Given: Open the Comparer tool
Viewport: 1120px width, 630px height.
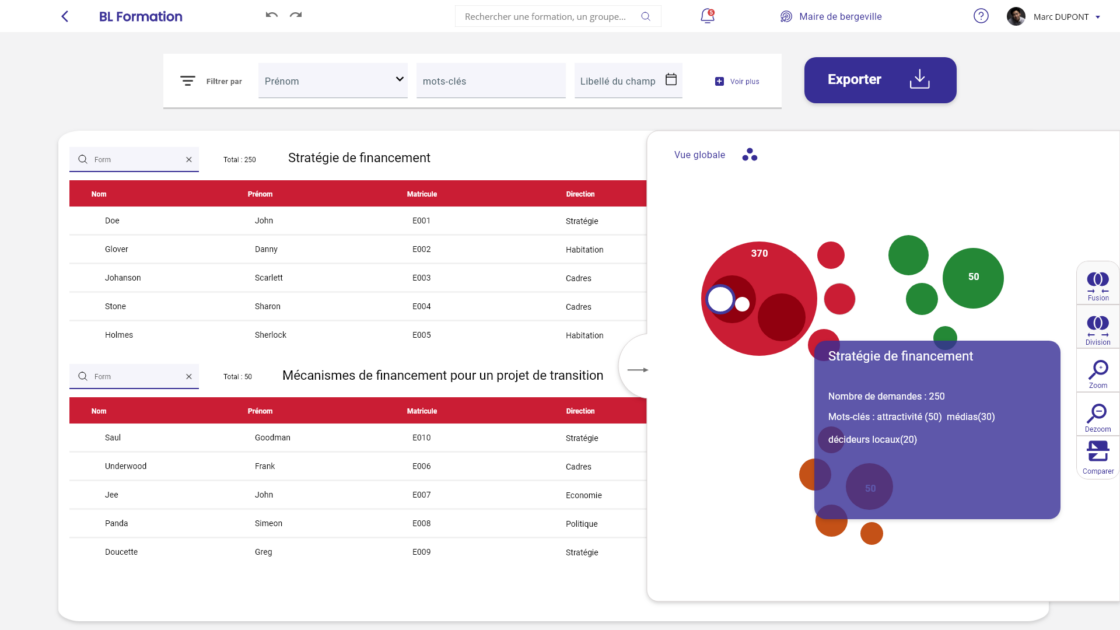Looking at the screenshot, I should point(1098,455).
